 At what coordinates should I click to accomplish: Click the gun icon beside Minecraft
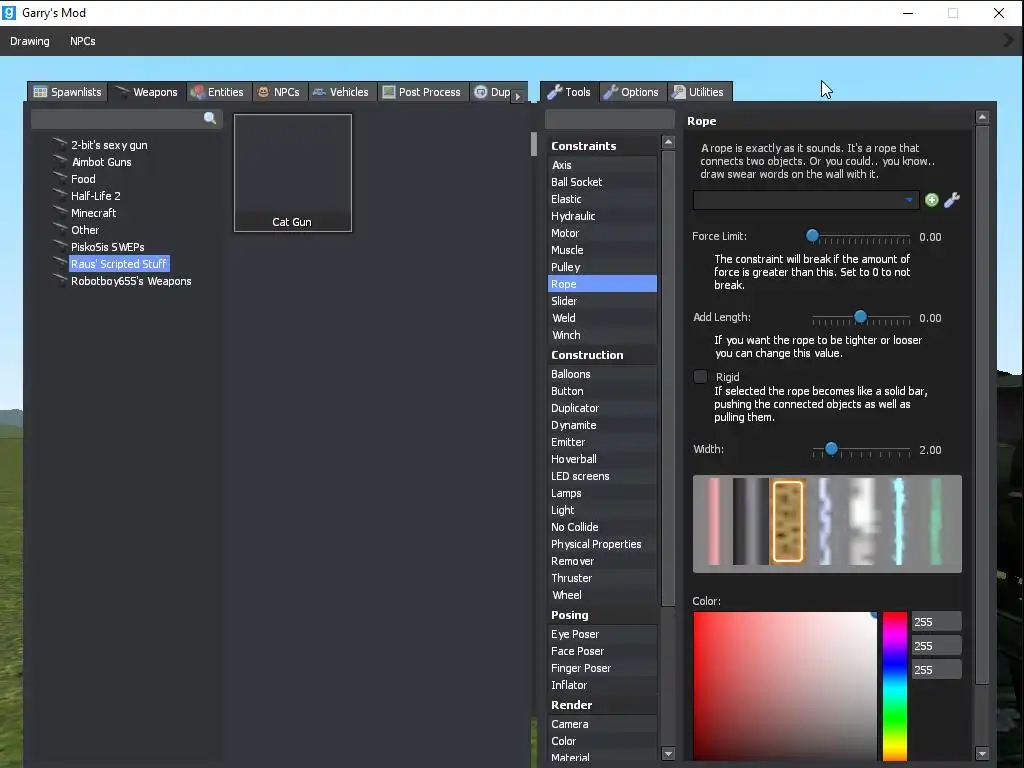tap(60, 212)
